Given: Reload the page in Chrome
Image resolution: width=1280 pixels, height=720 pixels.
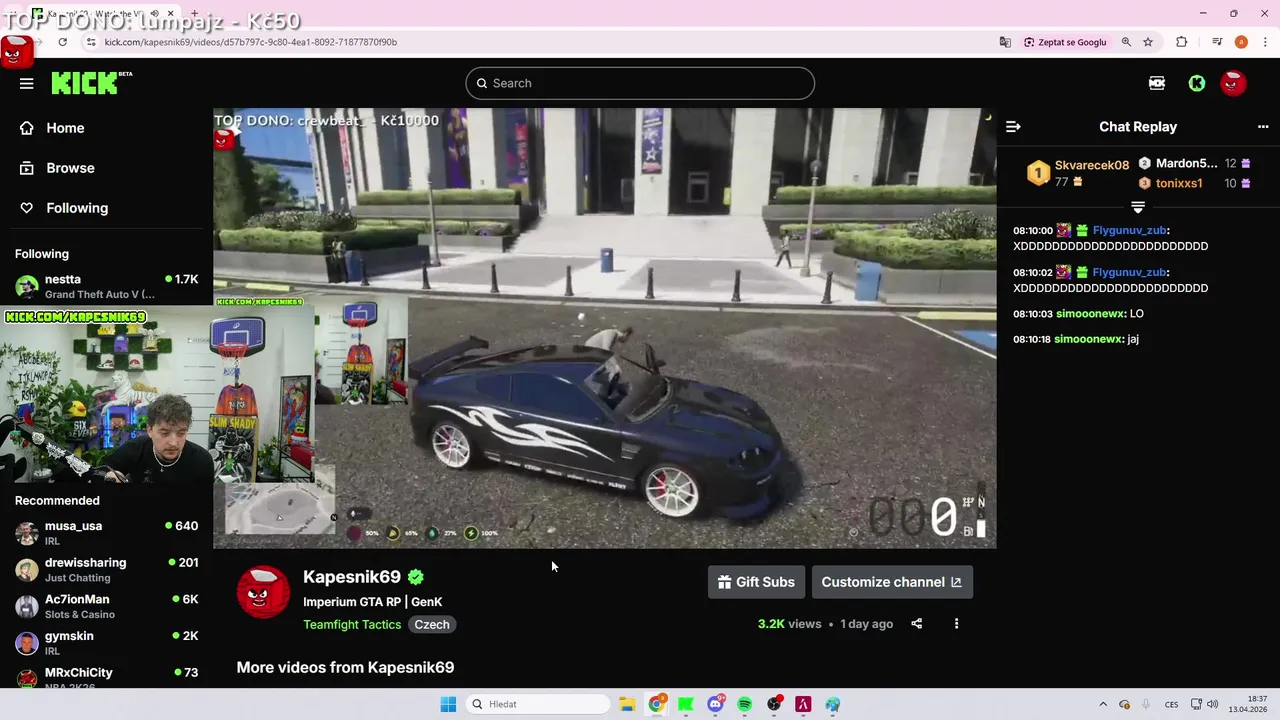Looking at the screenshot, I should click(x=63, y=42).
